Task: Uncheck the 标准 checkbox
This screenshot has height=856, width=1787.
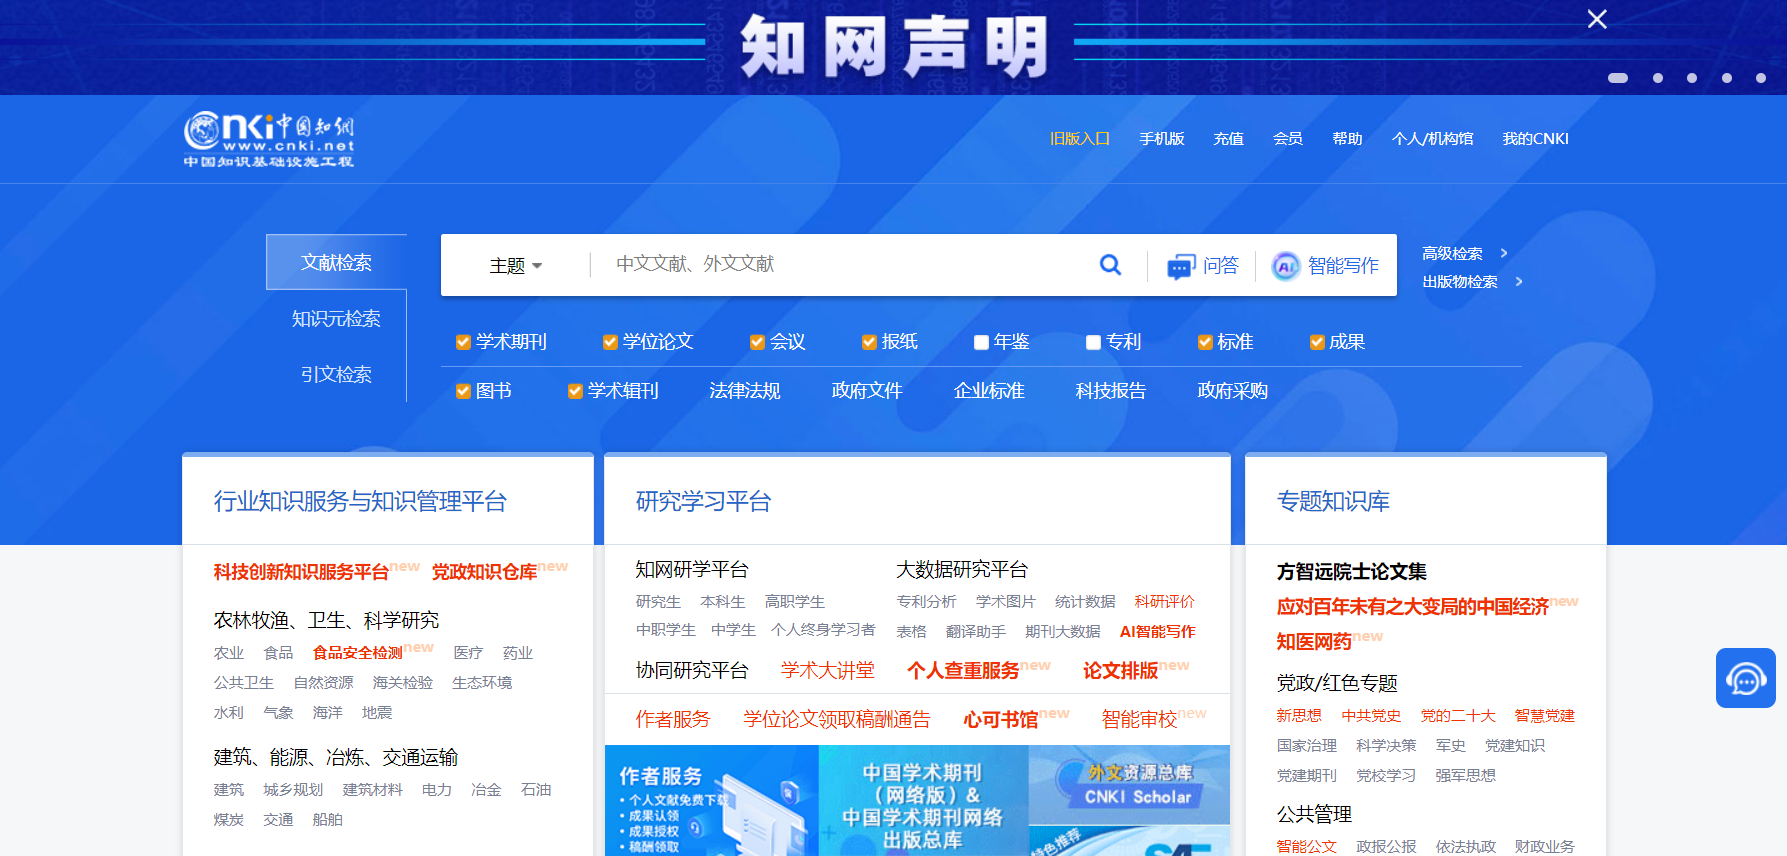Action: tap(1205, 342)
